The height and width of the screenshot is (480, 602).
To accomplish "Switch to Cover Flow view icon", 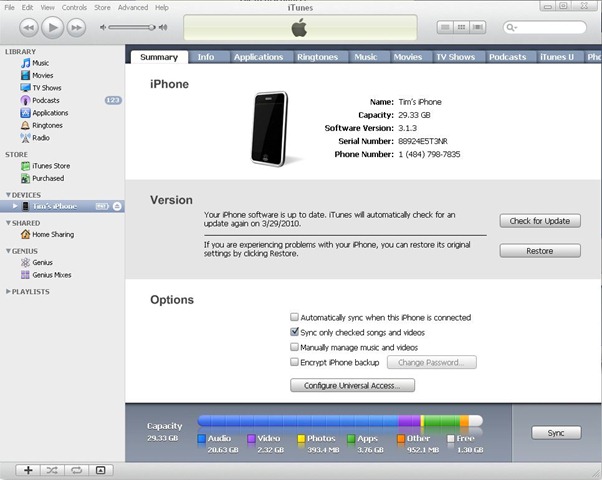I will pyautogui.click(x=478, y=27).
